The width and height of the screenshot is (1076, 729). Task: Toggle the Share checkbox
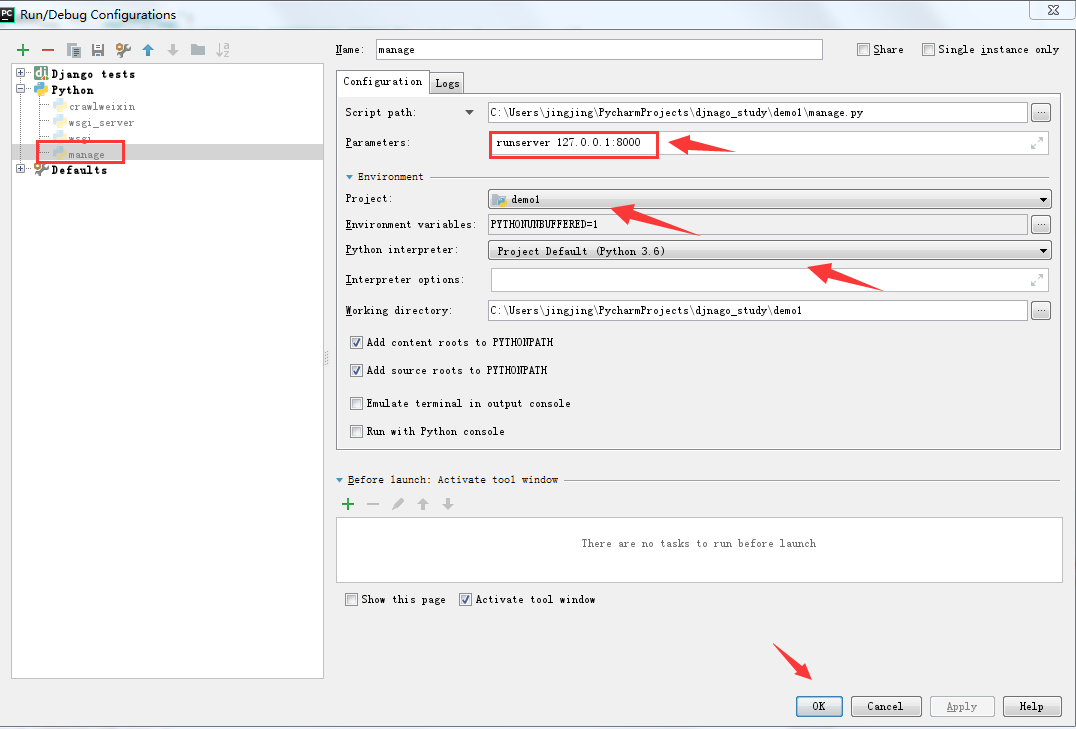pyautogui.click(x=863, y=49)
